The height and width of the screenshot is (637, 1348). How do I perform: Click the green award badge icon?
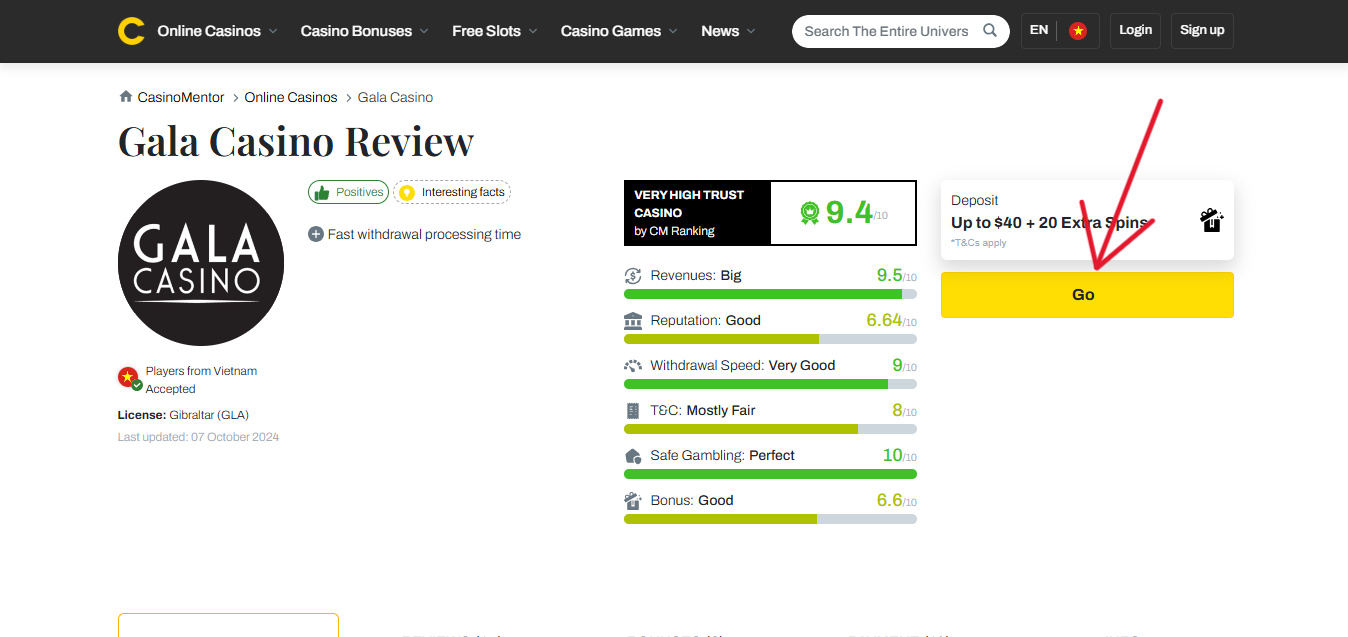[x=810, y=213]
